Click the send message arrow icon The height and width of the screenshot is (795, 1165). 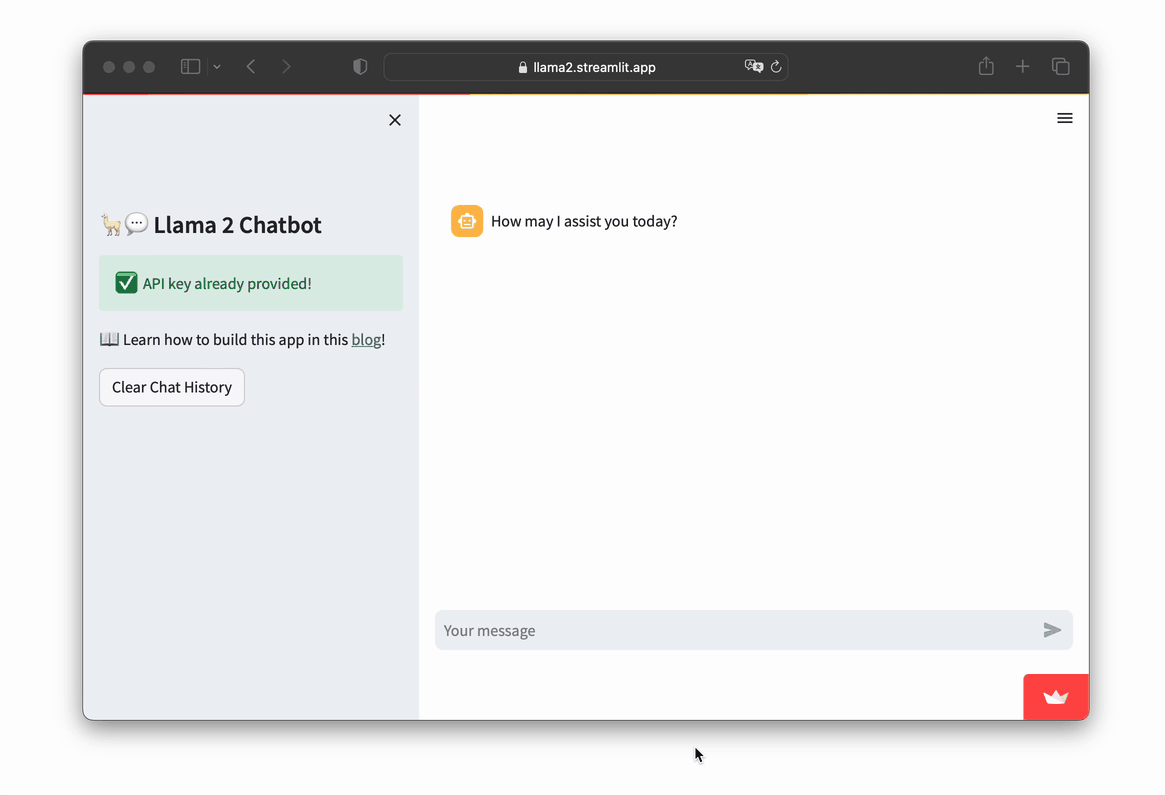(1052, 630)
